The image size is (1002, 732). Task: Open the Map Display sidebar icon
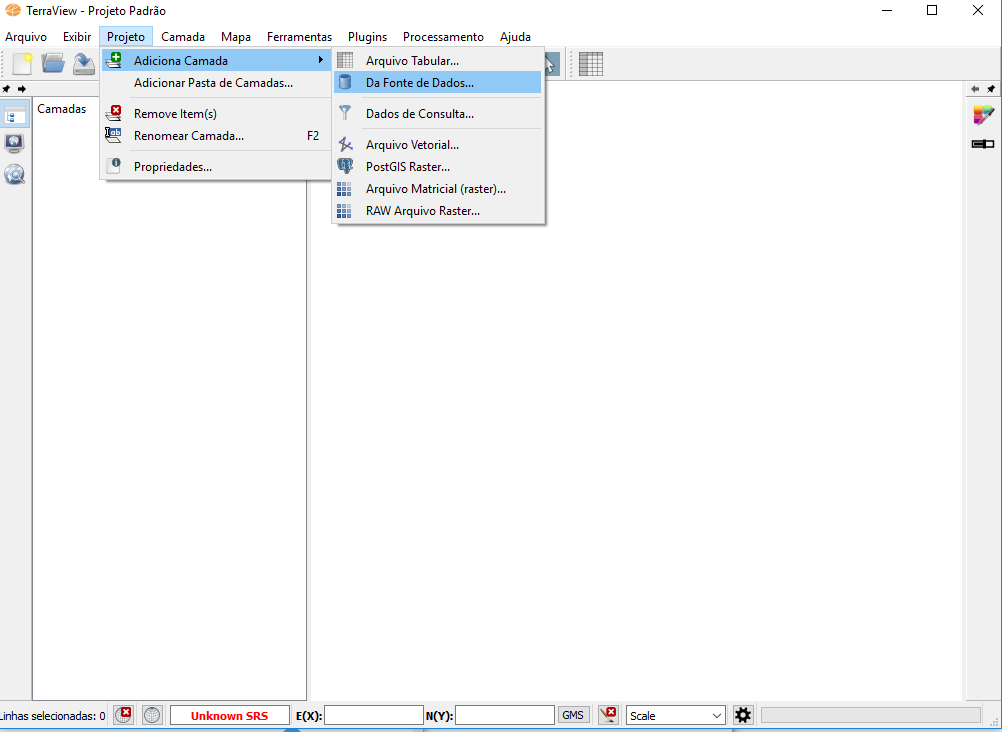click(x=15, y=144)
